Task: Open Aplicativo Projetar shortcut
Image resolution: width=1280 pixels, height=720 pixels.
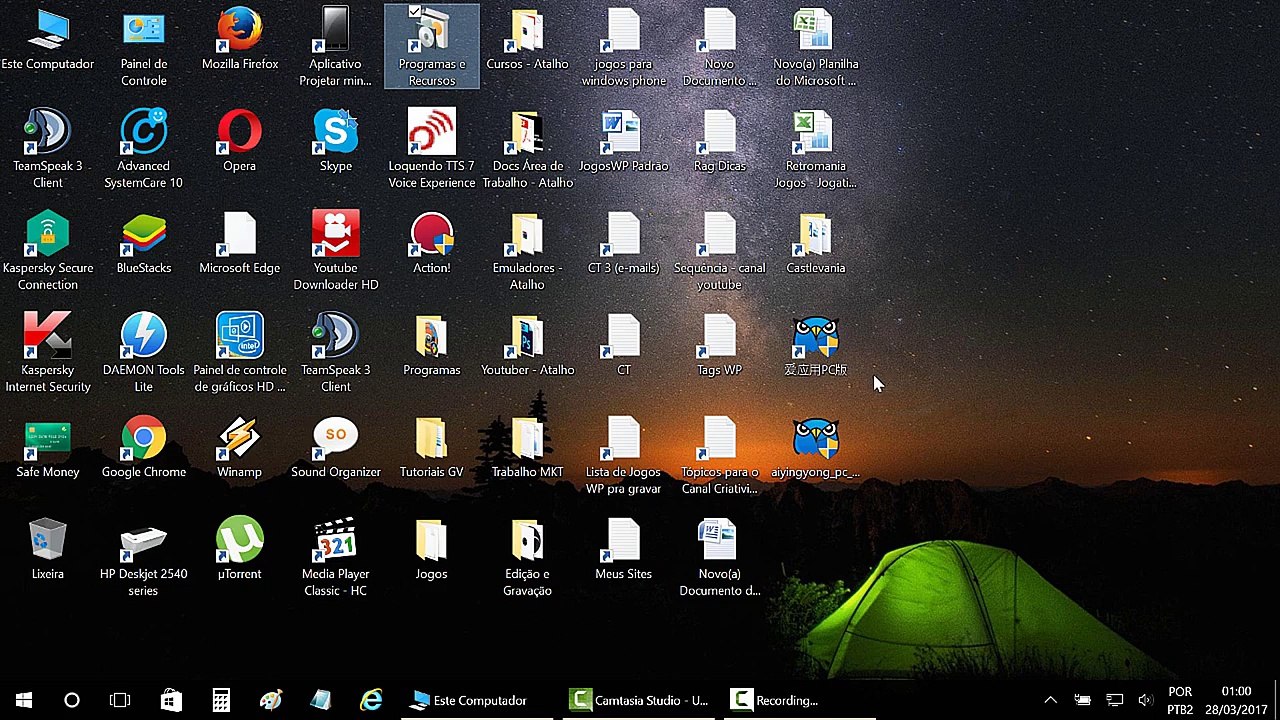Action: click(335, 47)
